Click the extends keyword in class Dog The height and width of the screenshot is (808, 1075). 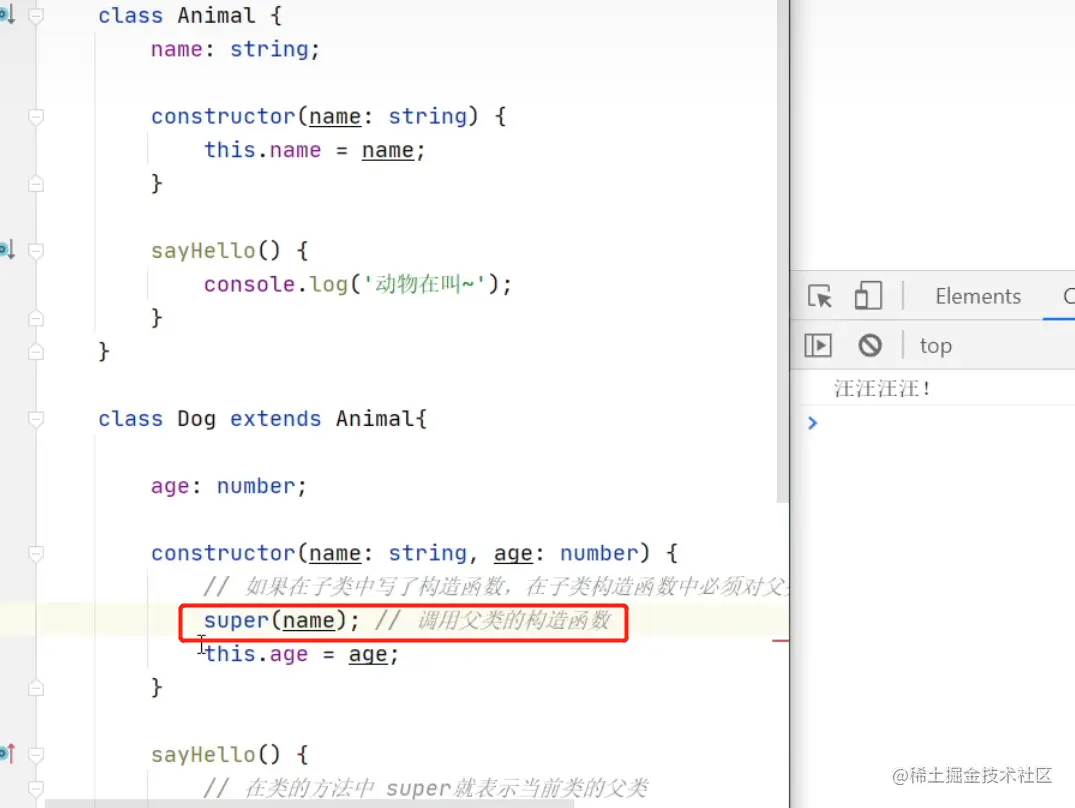coord(275,419)
